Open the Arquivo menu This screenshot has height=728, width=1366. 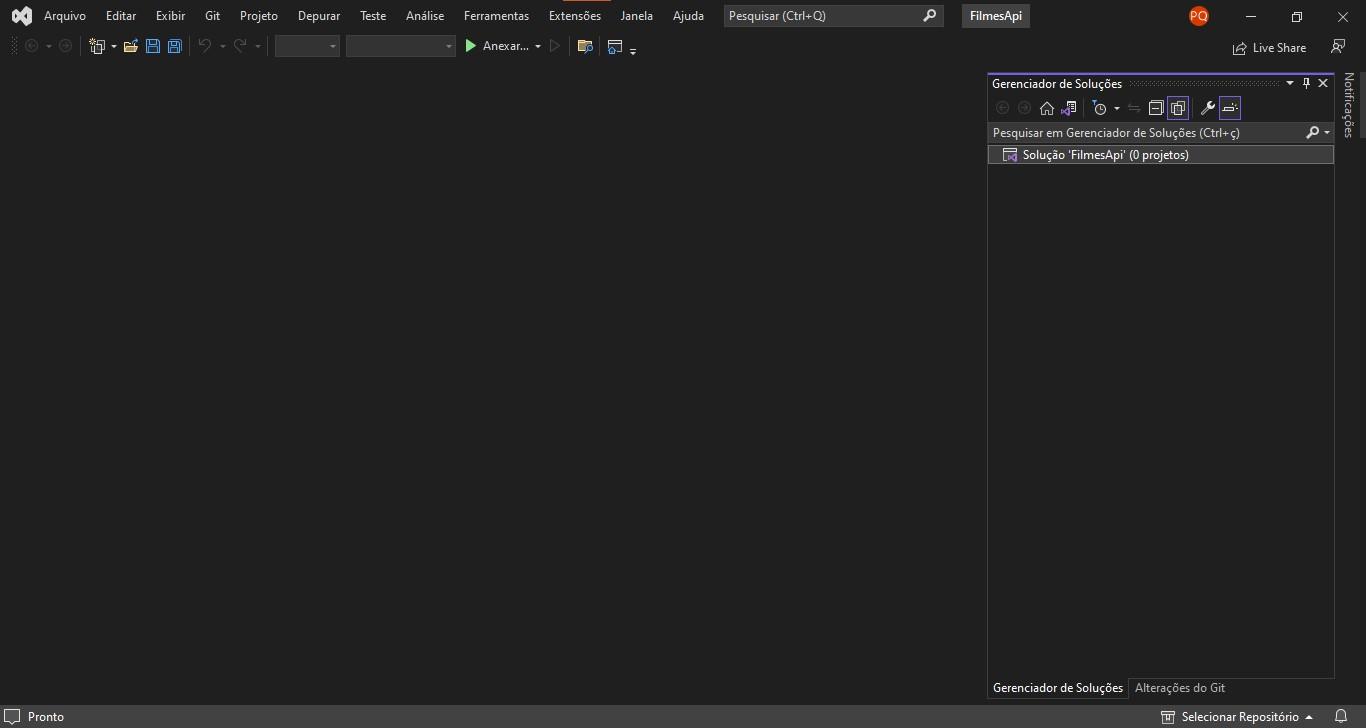[x=65, y=16]
